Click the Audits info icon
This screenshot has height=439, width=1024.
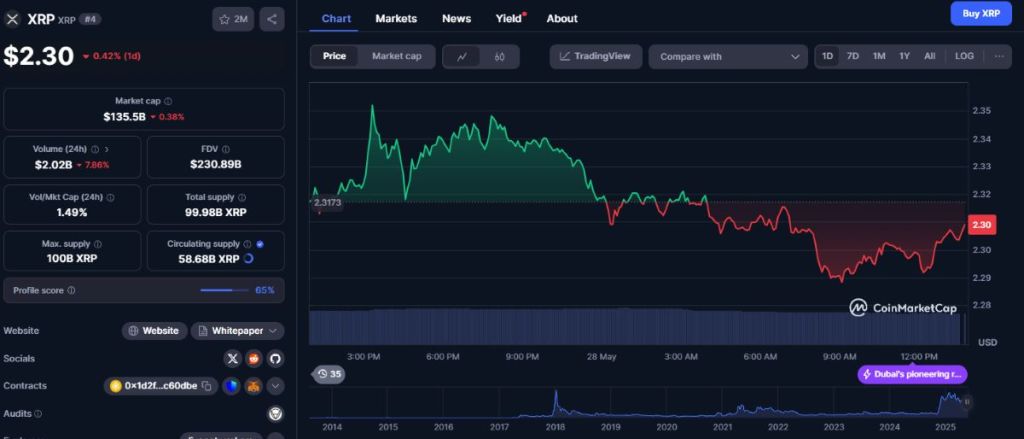coord(38,414)
